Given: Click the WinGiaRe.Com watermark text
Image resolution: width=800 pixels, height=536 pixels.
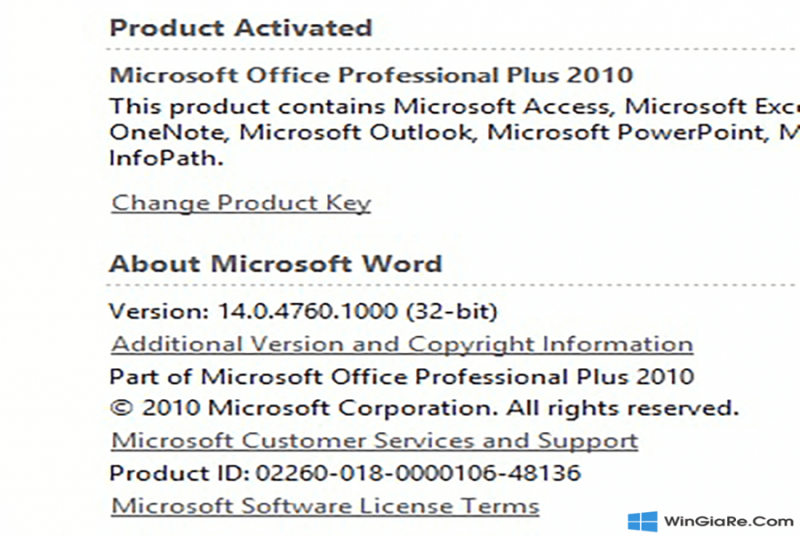Looking at the screenshot, I should [x=729, y=522].
